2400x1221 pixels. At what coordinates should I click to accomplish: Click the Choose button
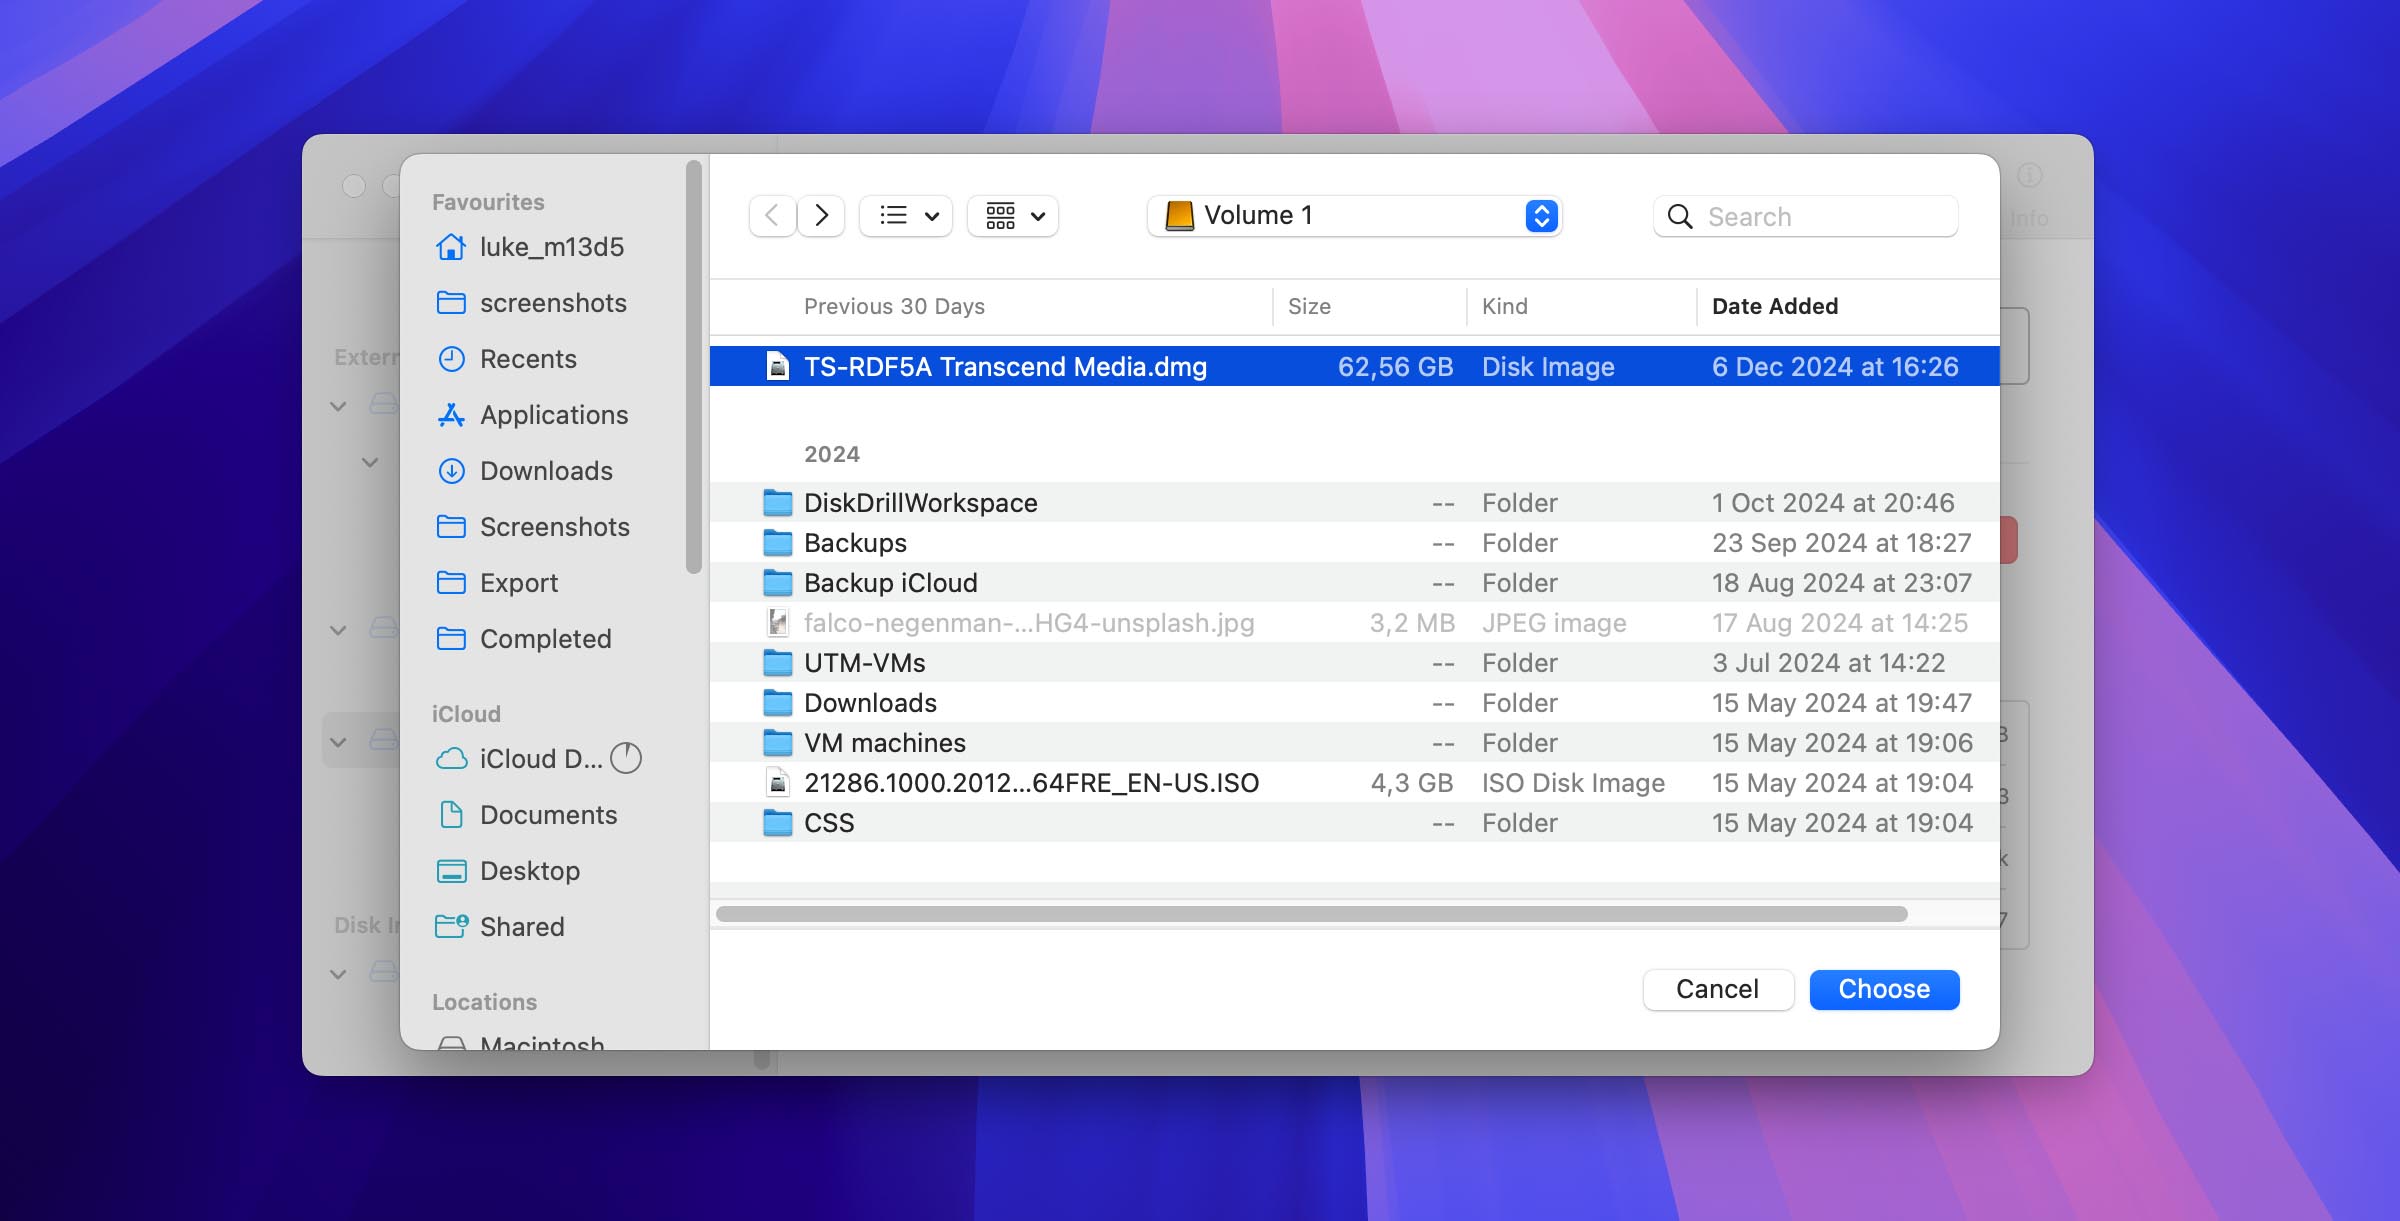pos(1885,987)
